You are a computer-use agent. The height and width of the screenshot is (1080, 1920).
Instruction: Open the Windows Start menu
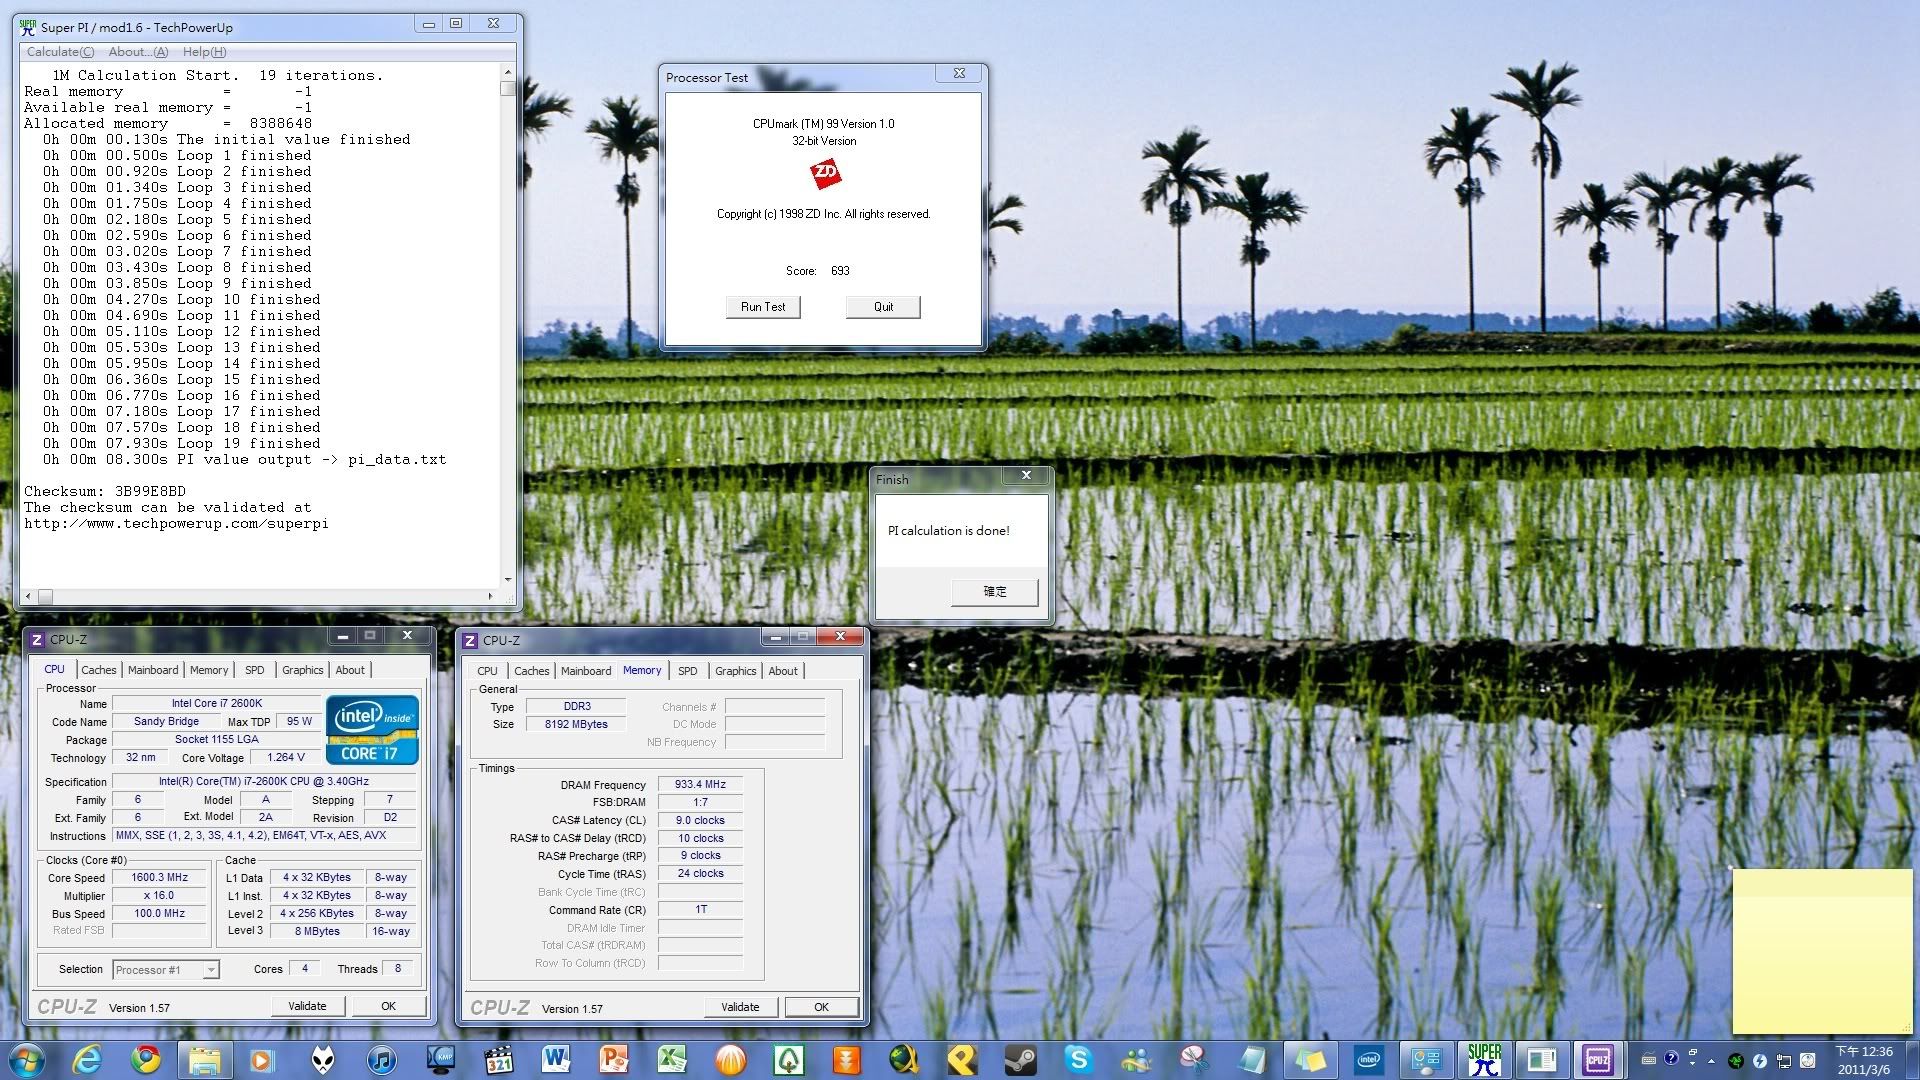tap(26, 1059)
